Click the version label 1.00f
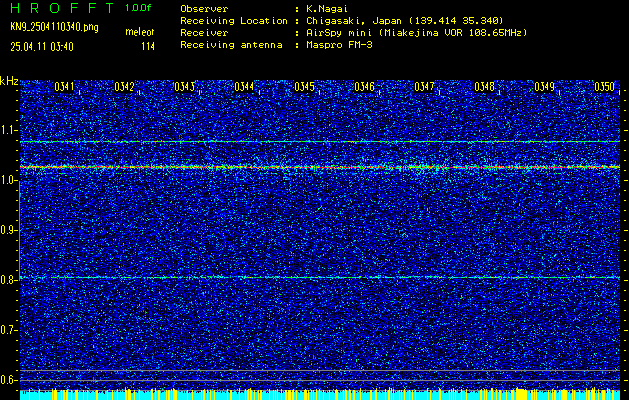Image resolution: width=629 pixels, height=400 pixels. pos(138,8)
